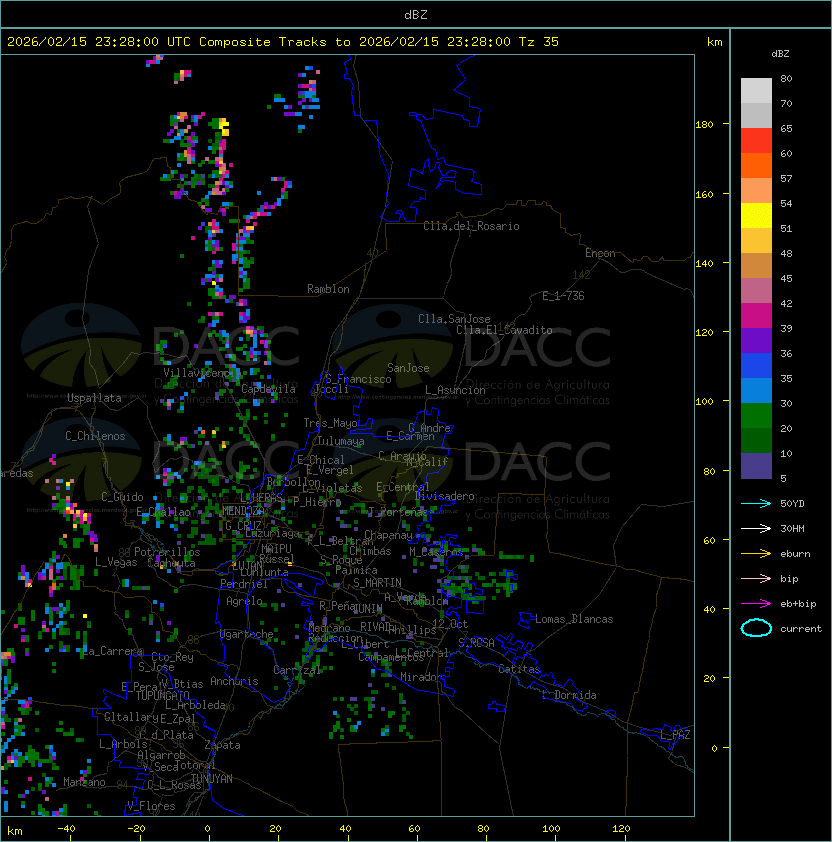
Task: Pick the bright yellow 51-54 dBZ swatch
Action: [756, 216]
